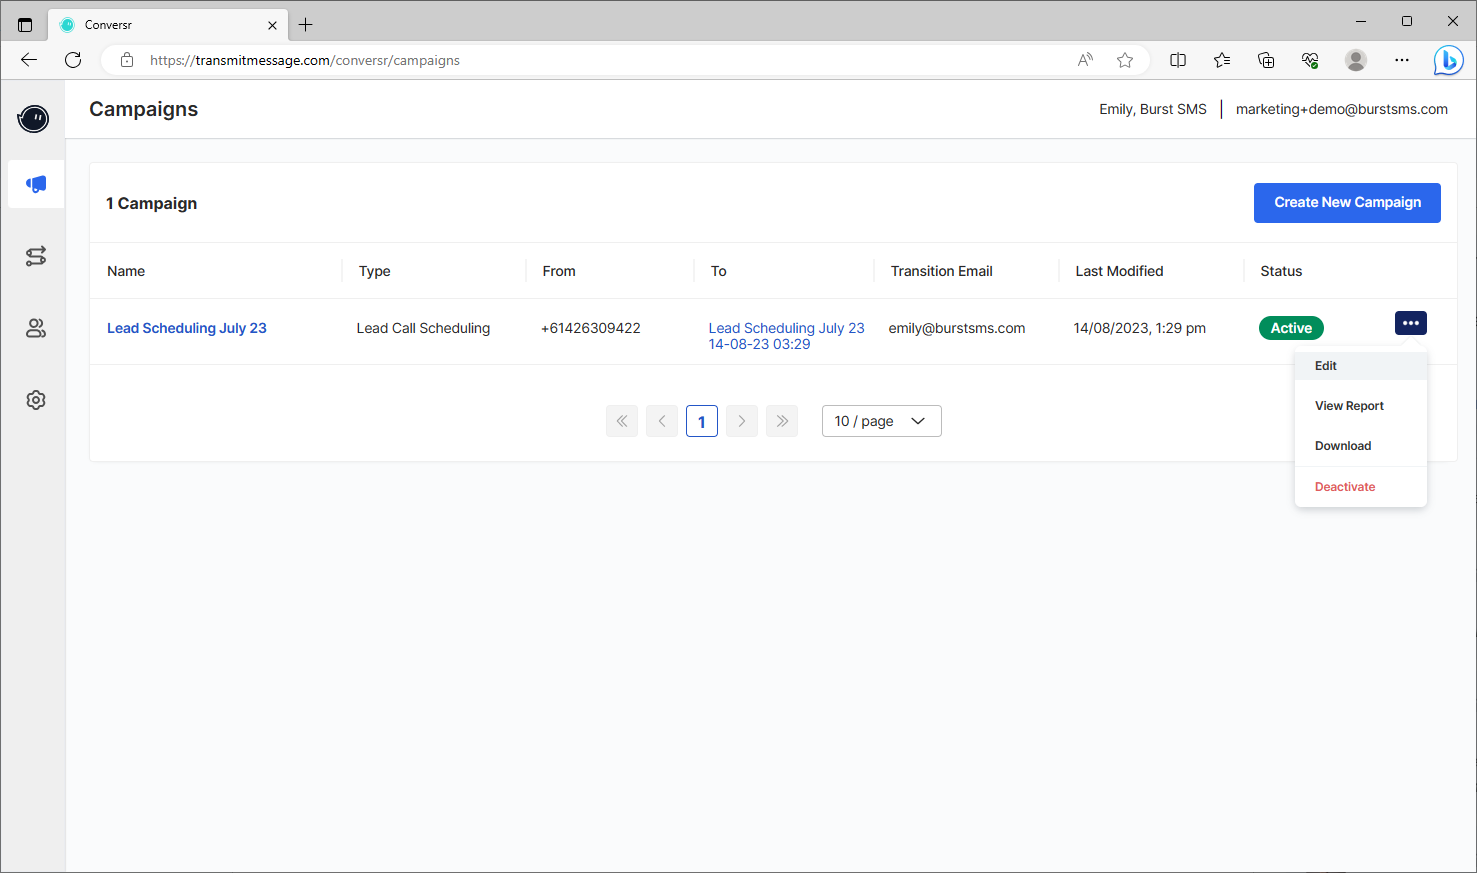Click the marketing+demo@burstsms.com account email
Image resolution: width=1477 pixels, height=873 pixels.
[1342, 109]
